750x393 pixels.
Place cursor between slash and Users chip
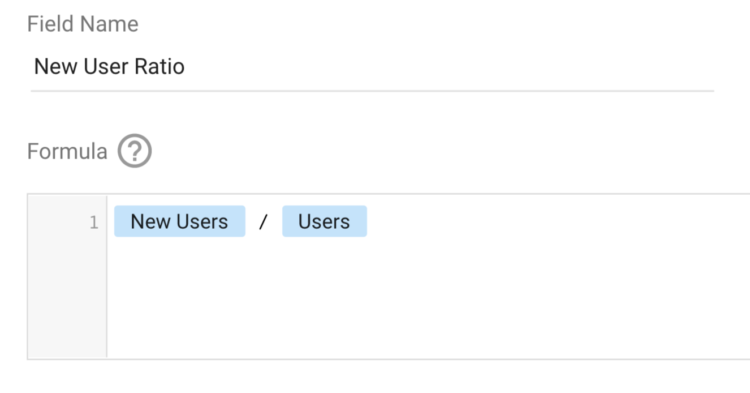click(276, 222)
